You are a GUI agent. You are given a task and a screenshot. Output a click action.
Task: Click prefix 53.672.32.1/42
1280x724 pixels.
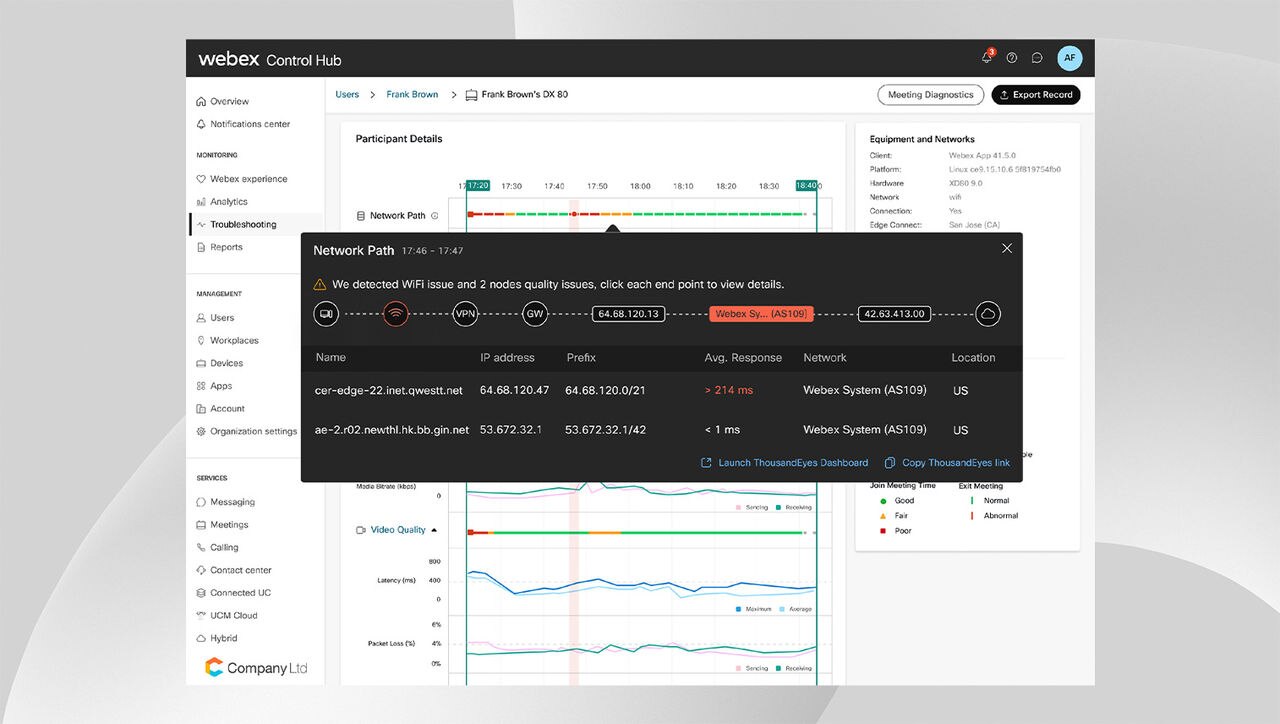(605, 430)
